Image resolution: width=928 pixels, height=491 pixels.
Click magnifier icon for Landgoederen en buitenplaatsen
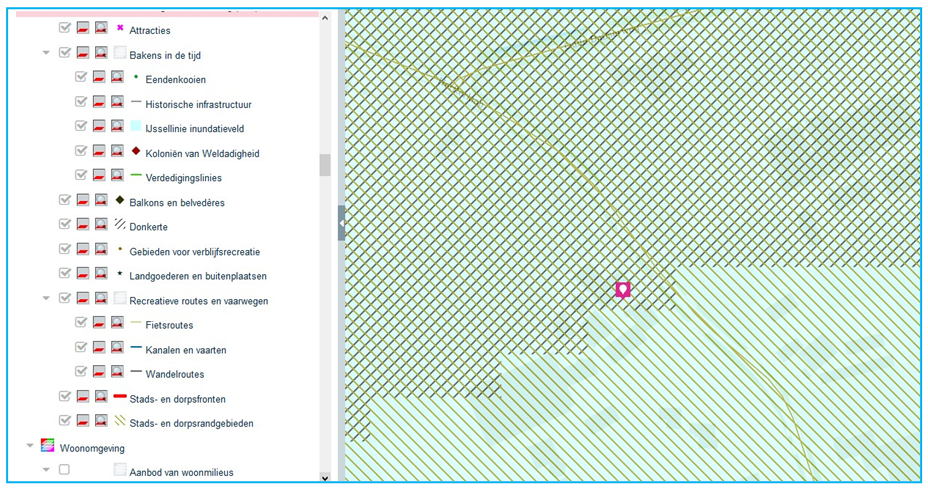tap(101, 274)
